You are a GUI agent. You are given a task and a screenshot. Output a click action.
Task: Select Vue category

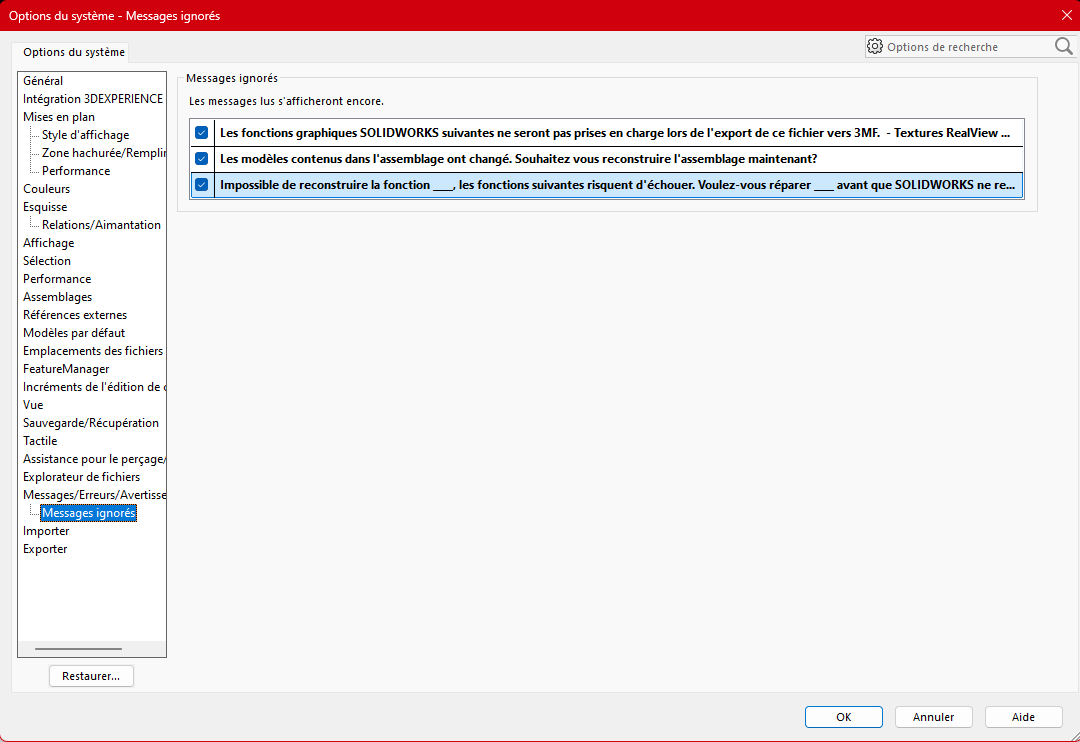tap(33, 404)
